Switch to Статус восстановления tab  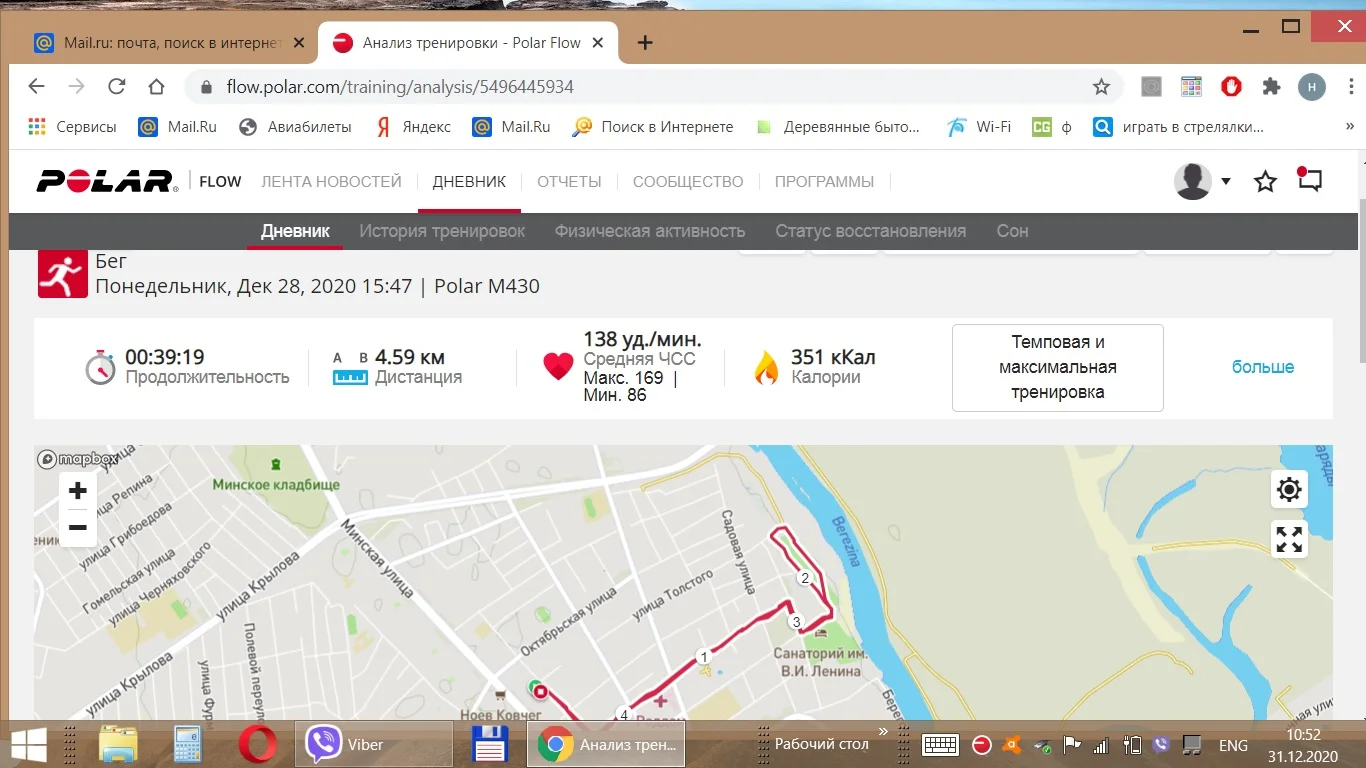pos(870,231)
